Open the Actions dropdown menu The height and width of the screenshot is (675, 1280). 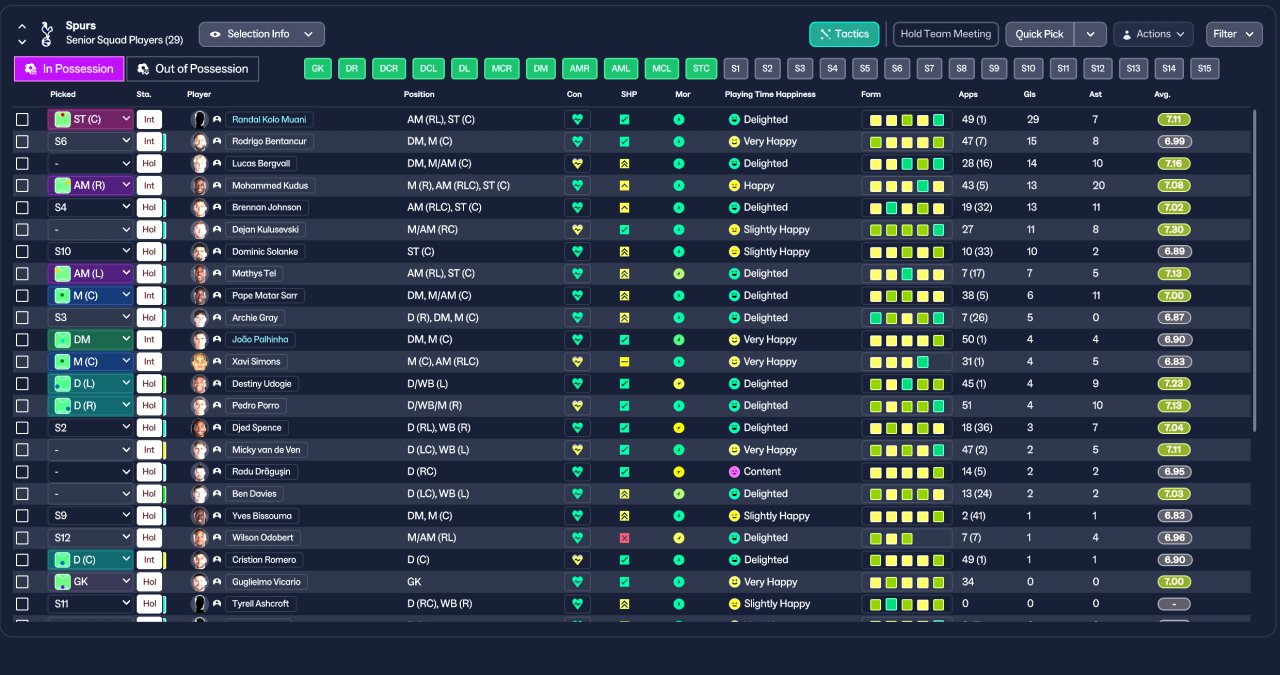pyautogui.click(x=1153, y=34)
